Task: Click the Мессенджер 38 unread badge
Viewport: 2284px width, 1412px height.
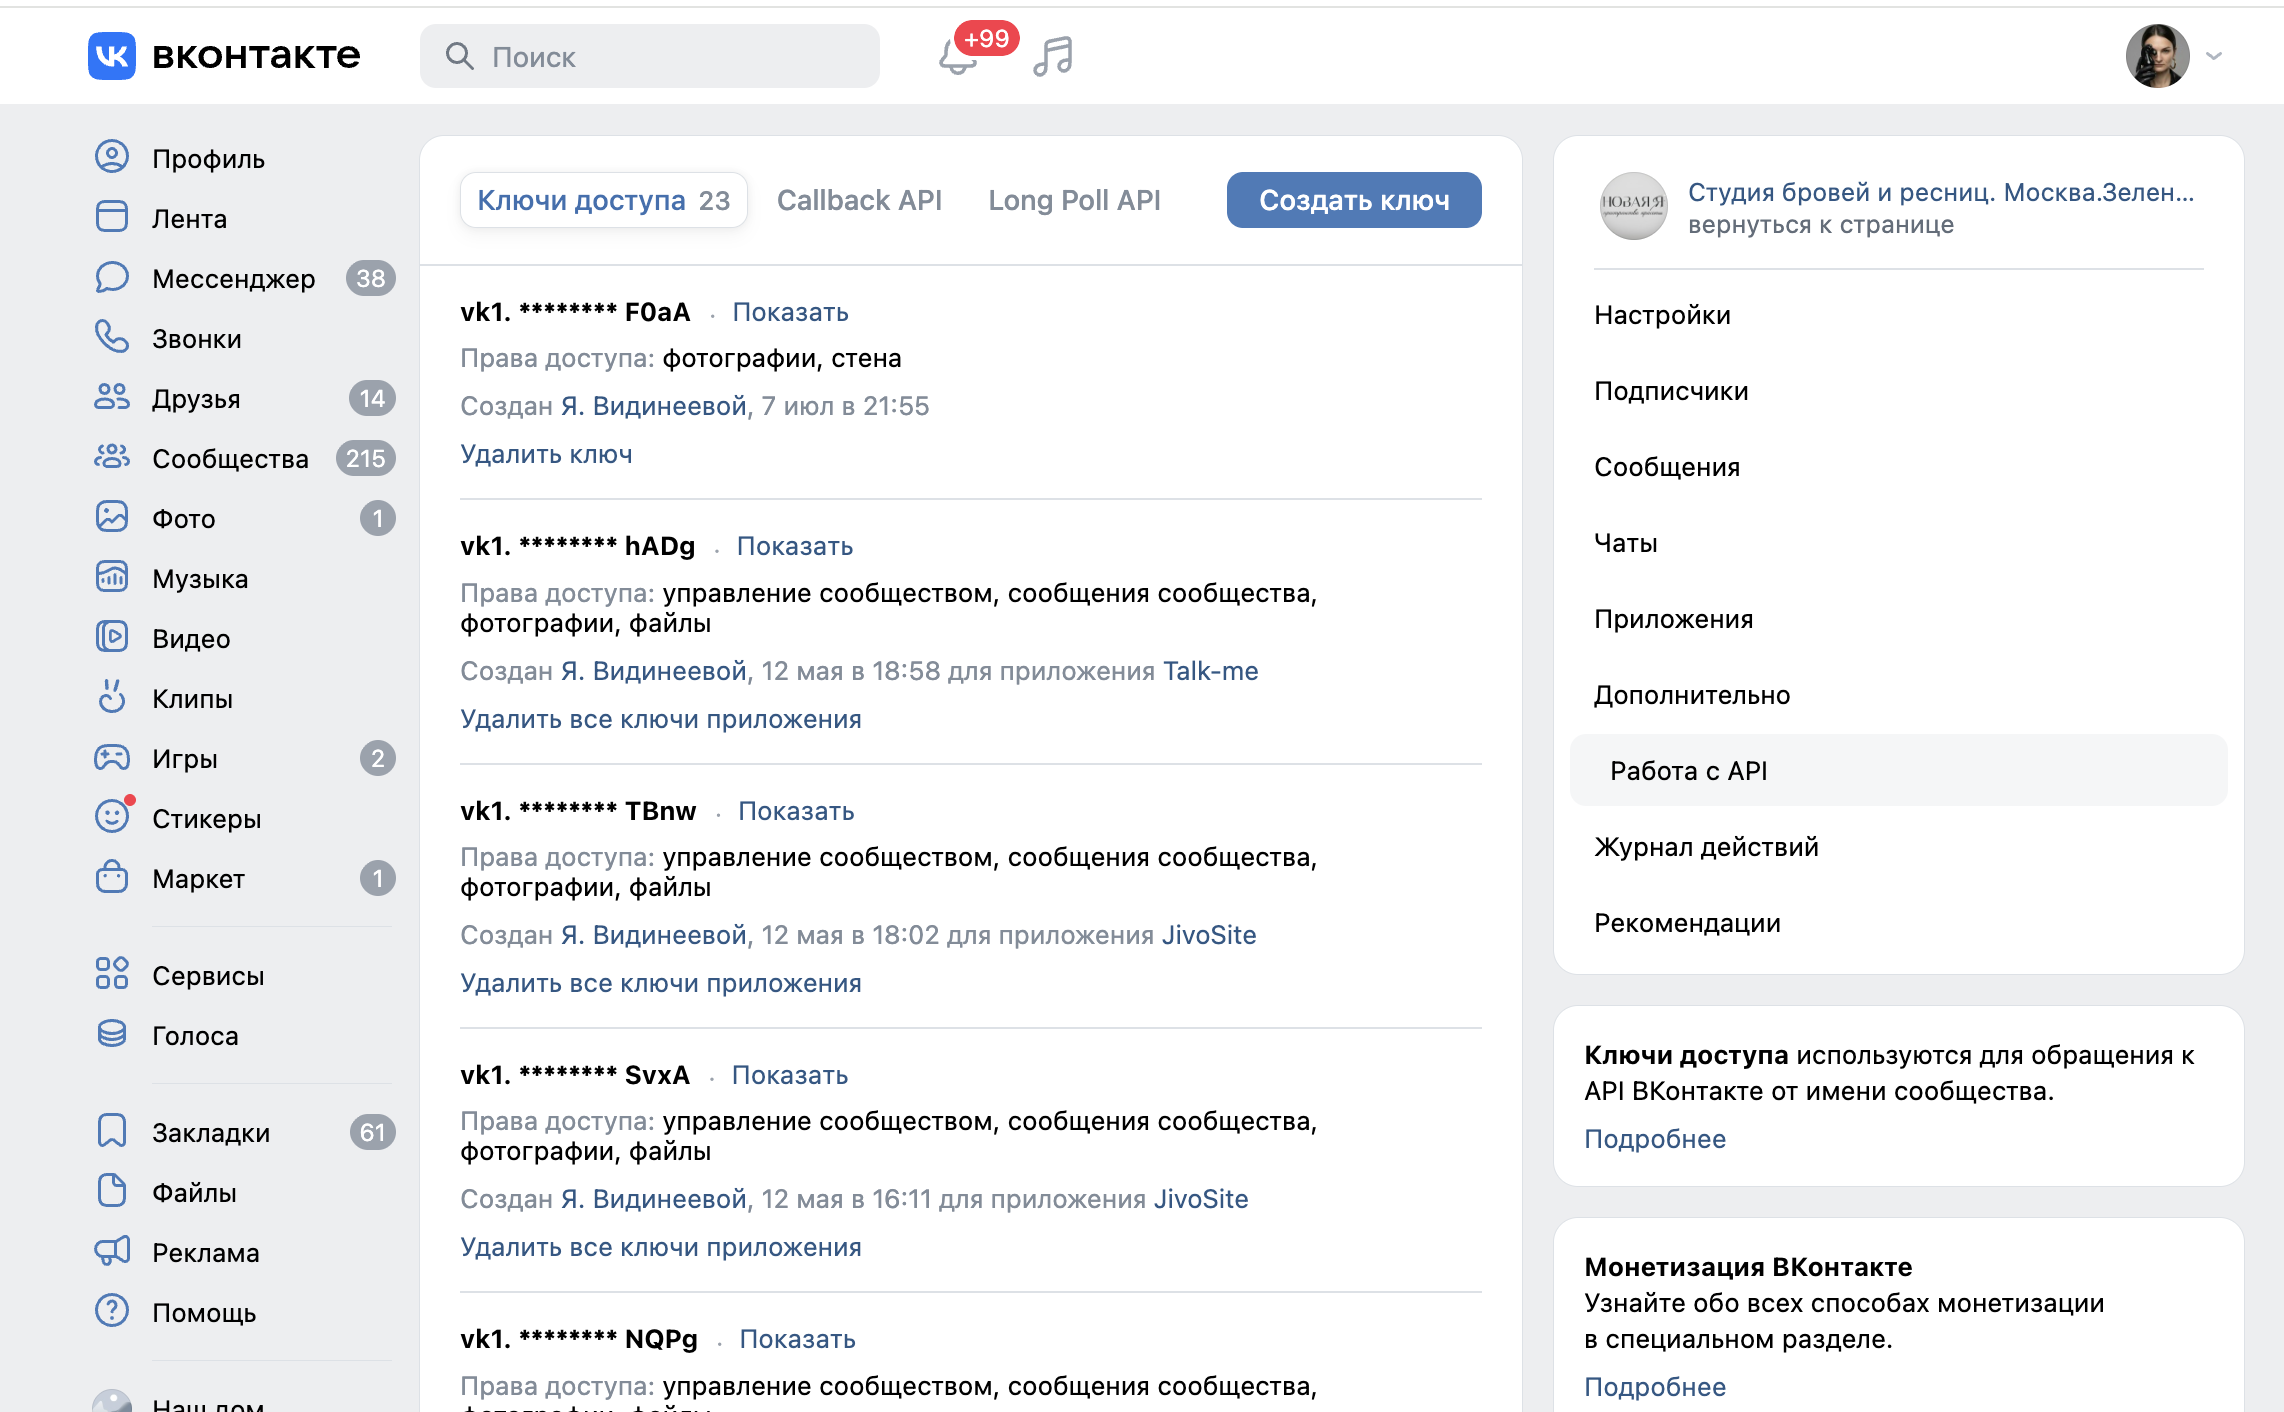Action: [x=371, y=278]
